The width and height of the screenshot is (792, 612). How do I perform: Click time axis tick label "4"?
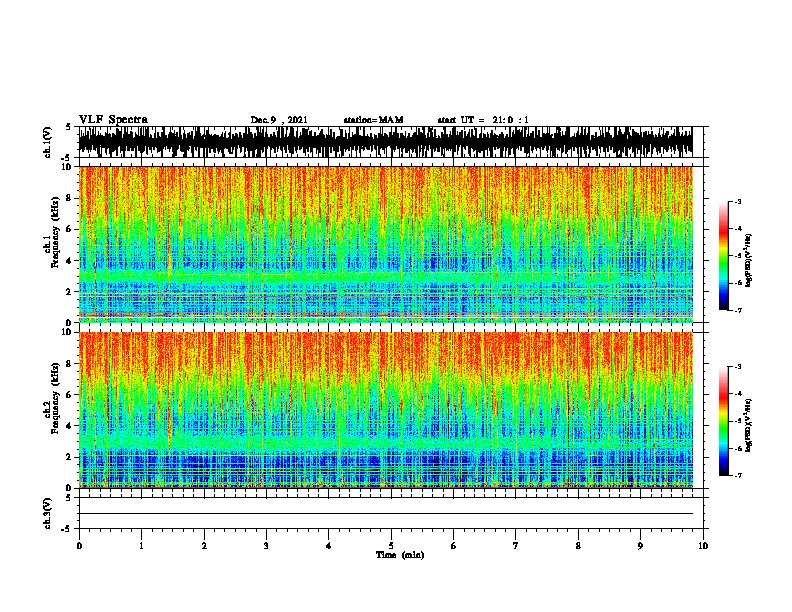(x=329, y=546)
